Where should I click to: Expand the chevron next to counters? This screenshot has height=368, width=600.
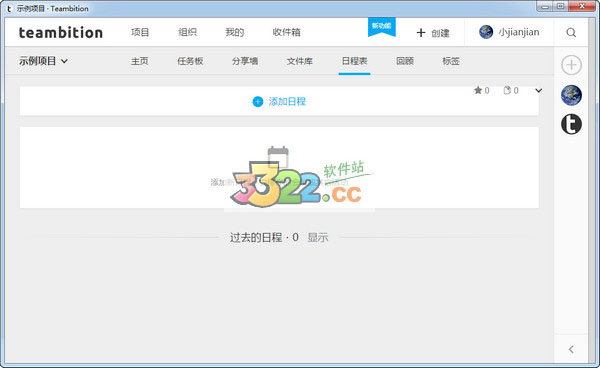[x=538, y=91]
